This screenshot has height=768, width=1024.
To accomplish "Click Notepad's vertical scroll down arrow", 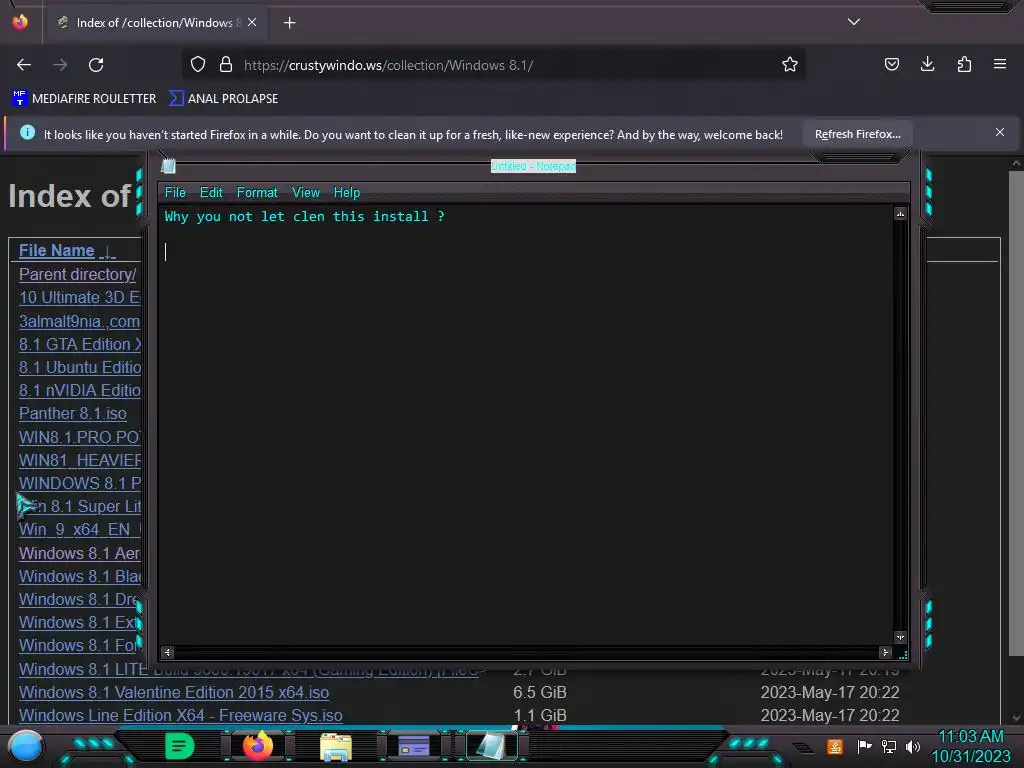I will coord(900,637).
